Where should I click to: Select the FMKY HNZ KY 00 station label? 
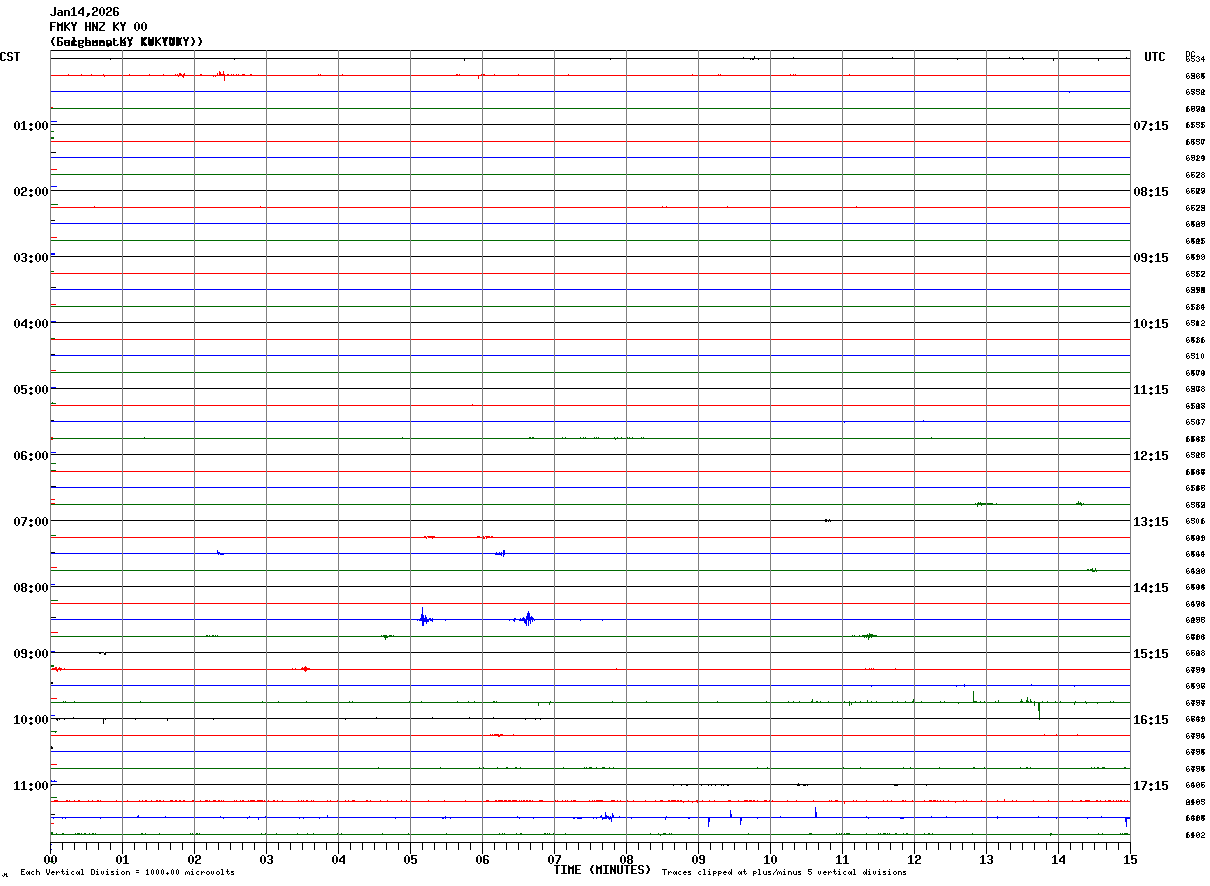pyautogui.click(x=98, y=27)
